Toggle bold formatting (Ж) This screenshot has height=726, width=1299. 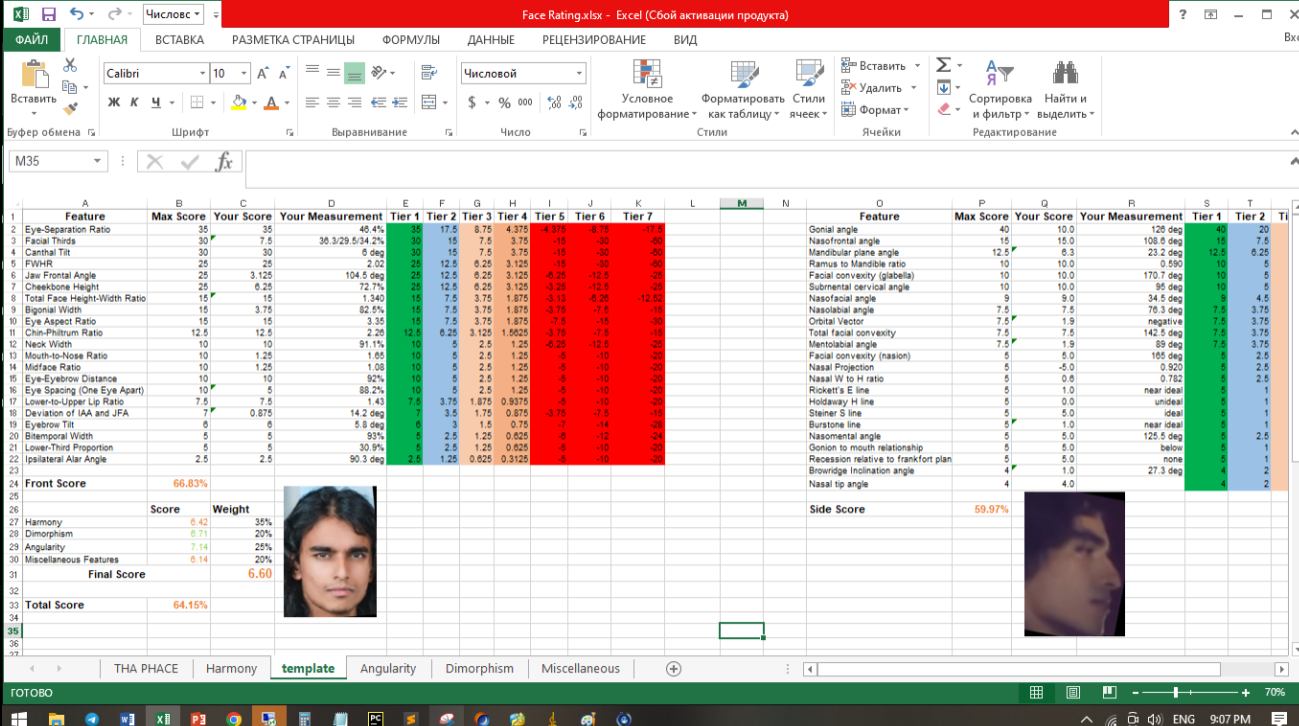click(x=114, y=102)
